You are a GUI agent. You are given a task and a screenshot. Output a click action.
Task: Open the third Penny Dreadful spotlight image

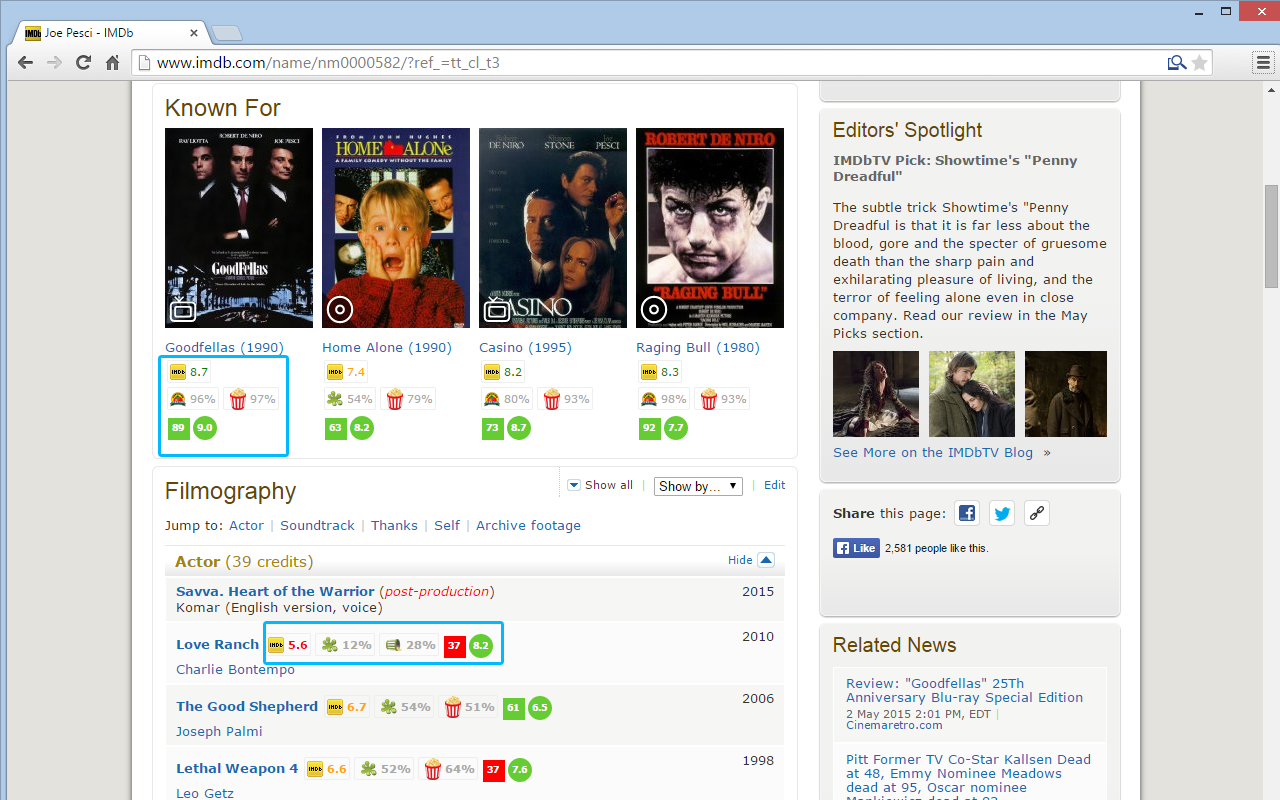(1066, 394)
